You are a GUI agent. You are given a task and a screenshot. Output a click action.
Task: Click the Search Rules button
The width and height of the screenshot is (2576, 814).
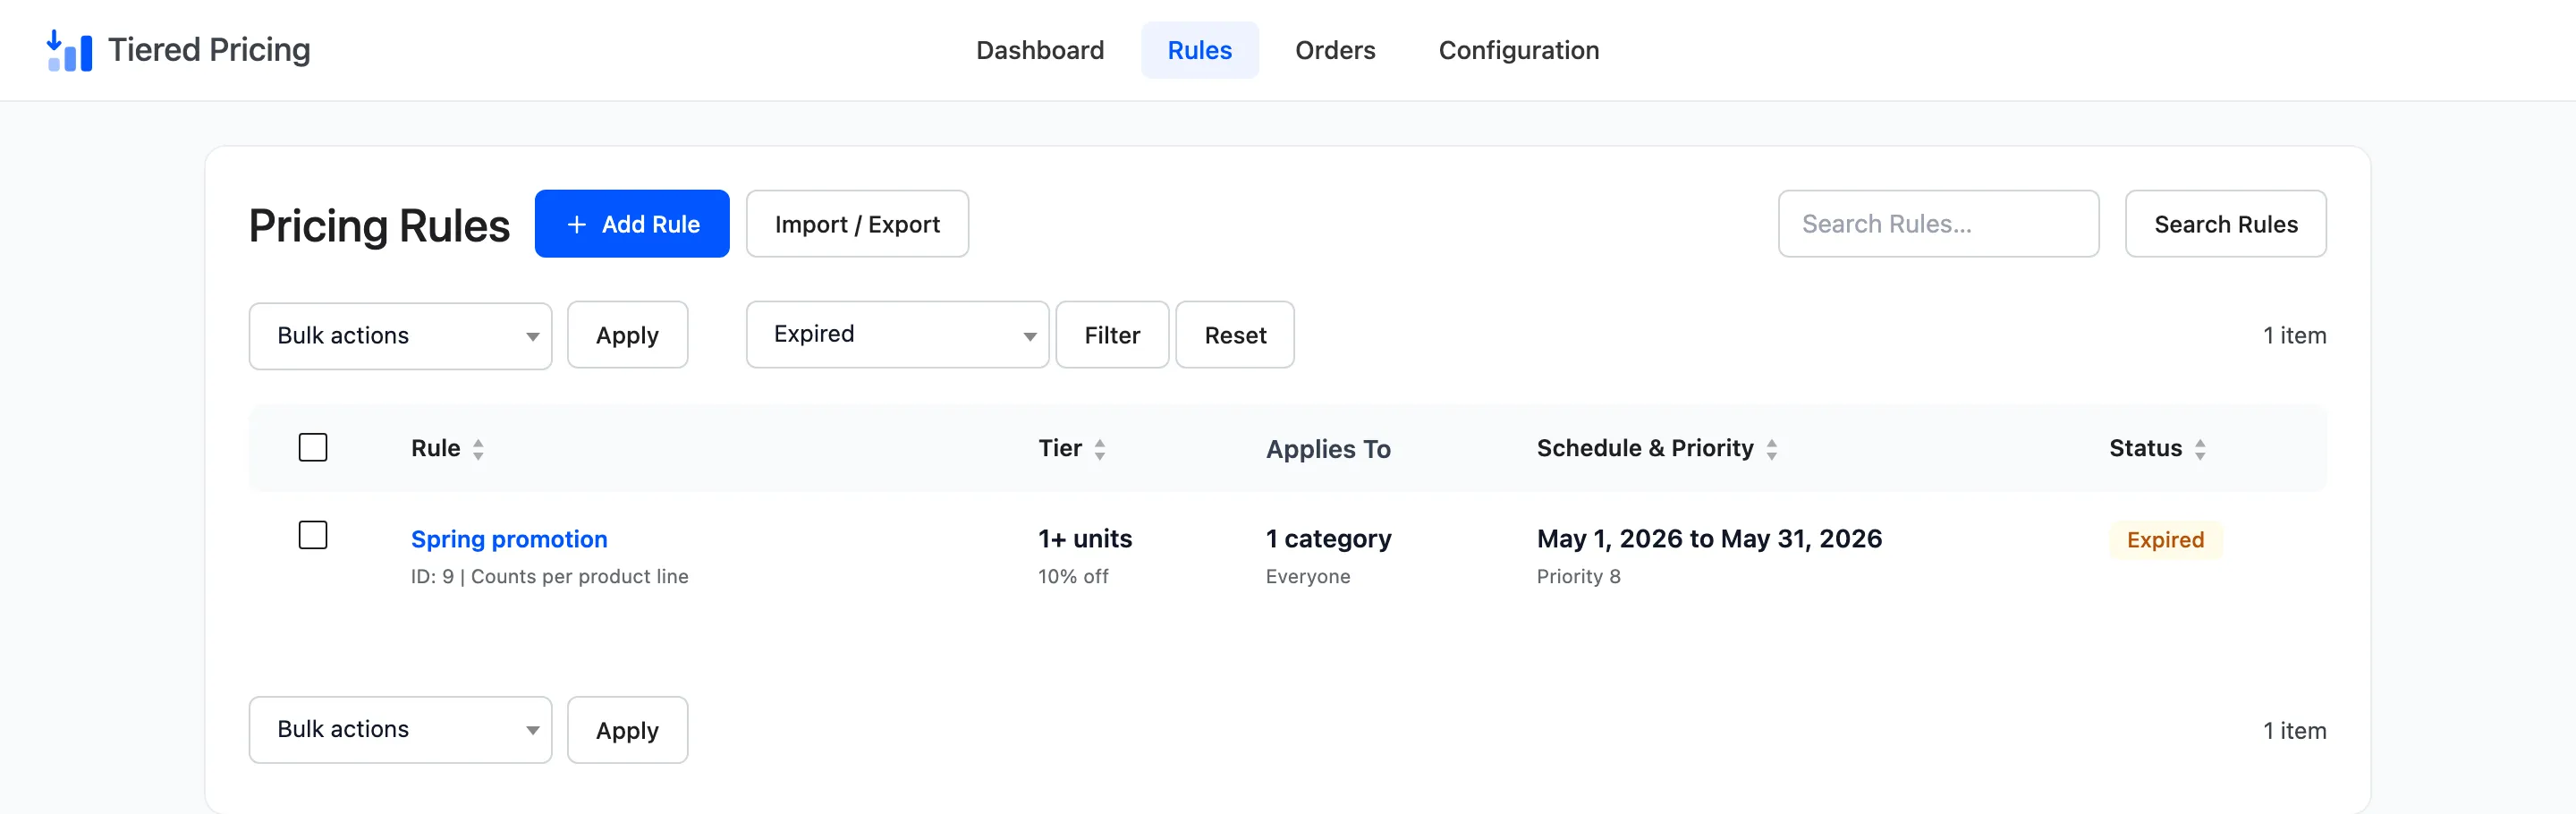coord(2225,224)
